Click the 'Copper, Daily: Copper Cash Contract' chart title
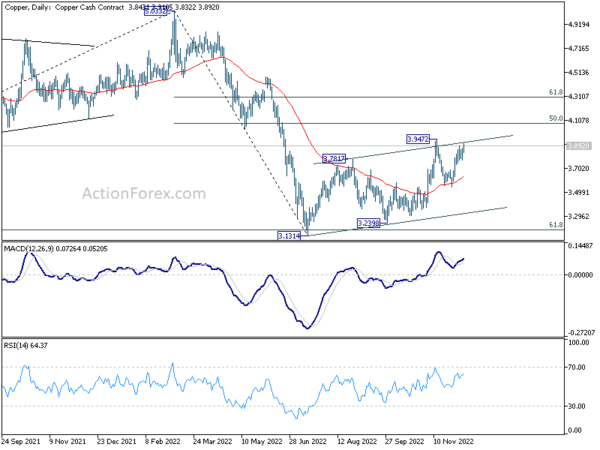The image size is (600, 450). [64, 7]
